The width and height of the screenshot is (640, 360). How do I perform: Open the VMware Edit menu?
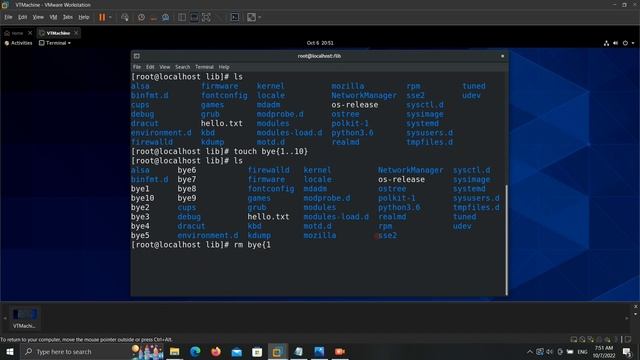pyautogui.click(x=22, y=17)
